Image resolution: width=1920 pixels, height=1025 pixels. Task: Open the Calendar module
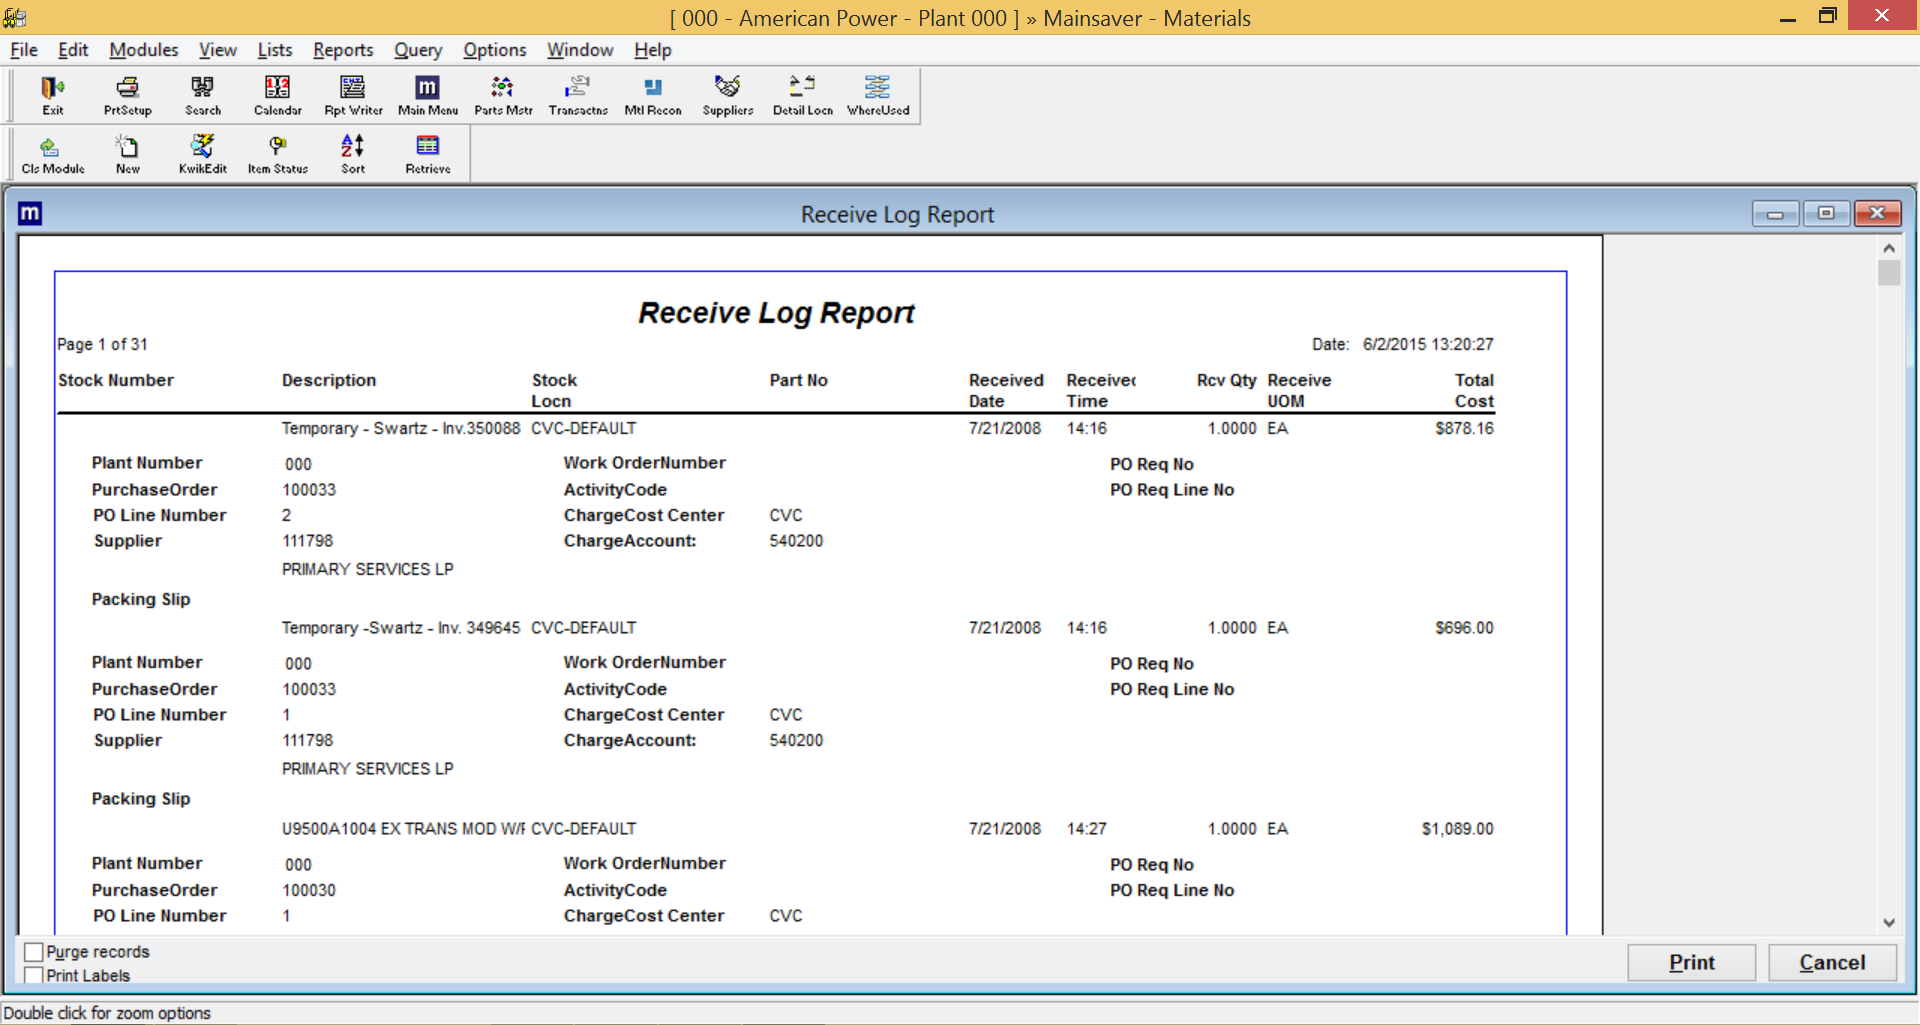click(x=277, y=95)
